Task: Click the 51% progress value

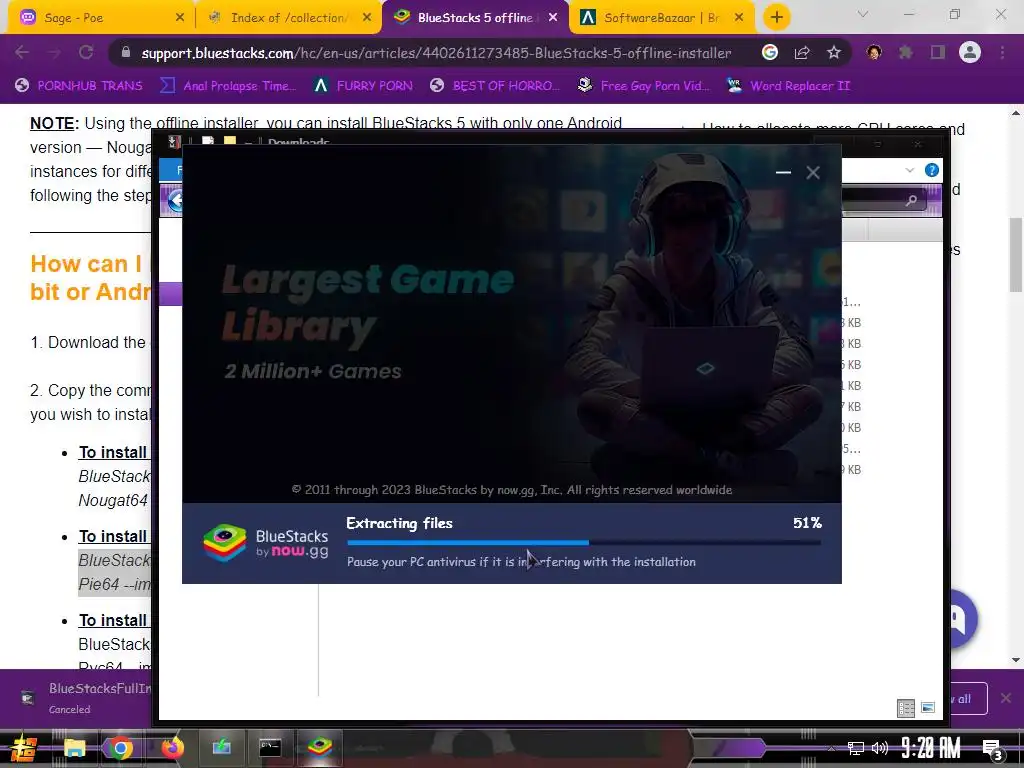Action: pos(807,523)
